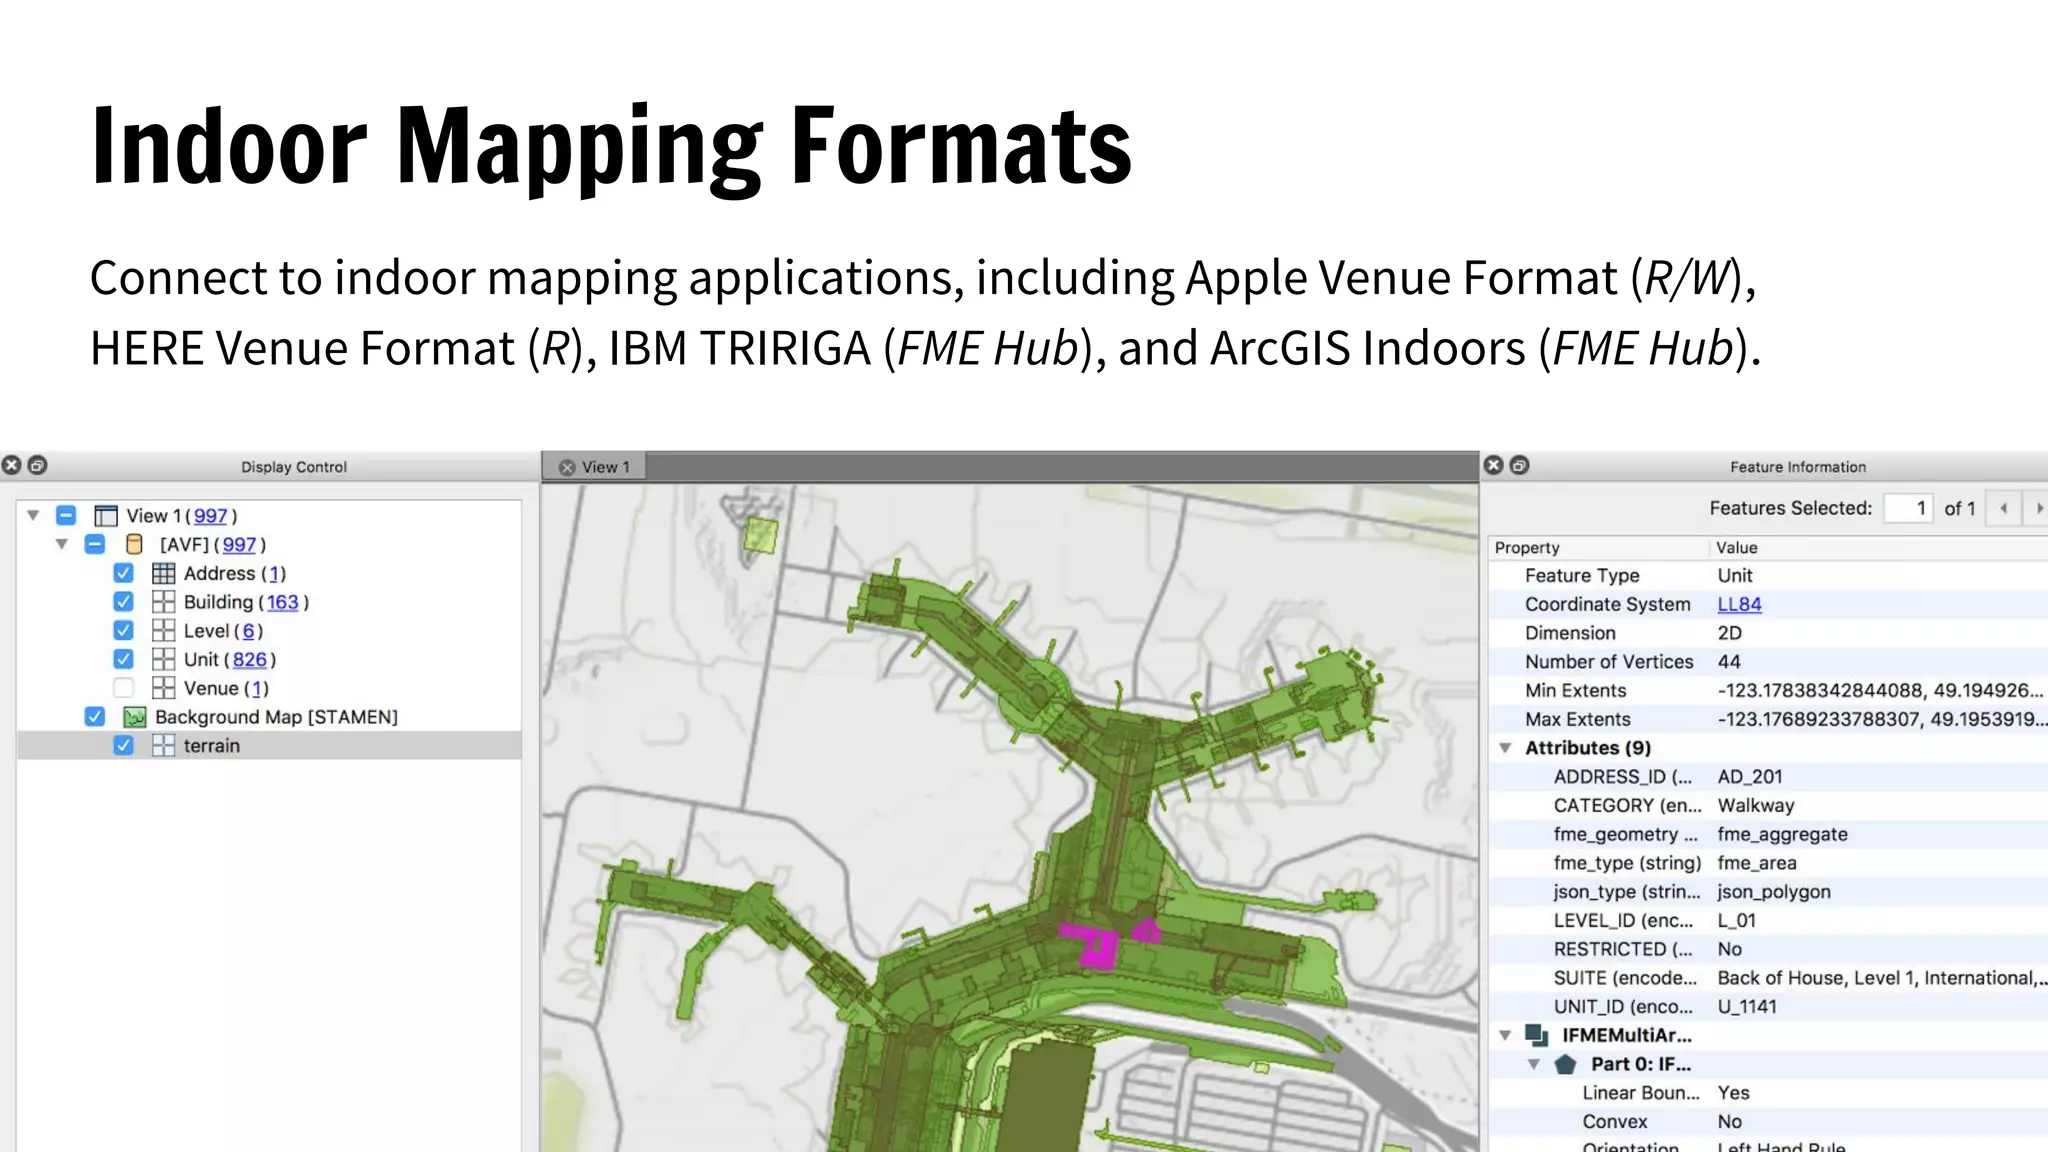Uncheck the Address layer
The width and height of the screenshot is (2048, 1152).
[x=123, y=573]
